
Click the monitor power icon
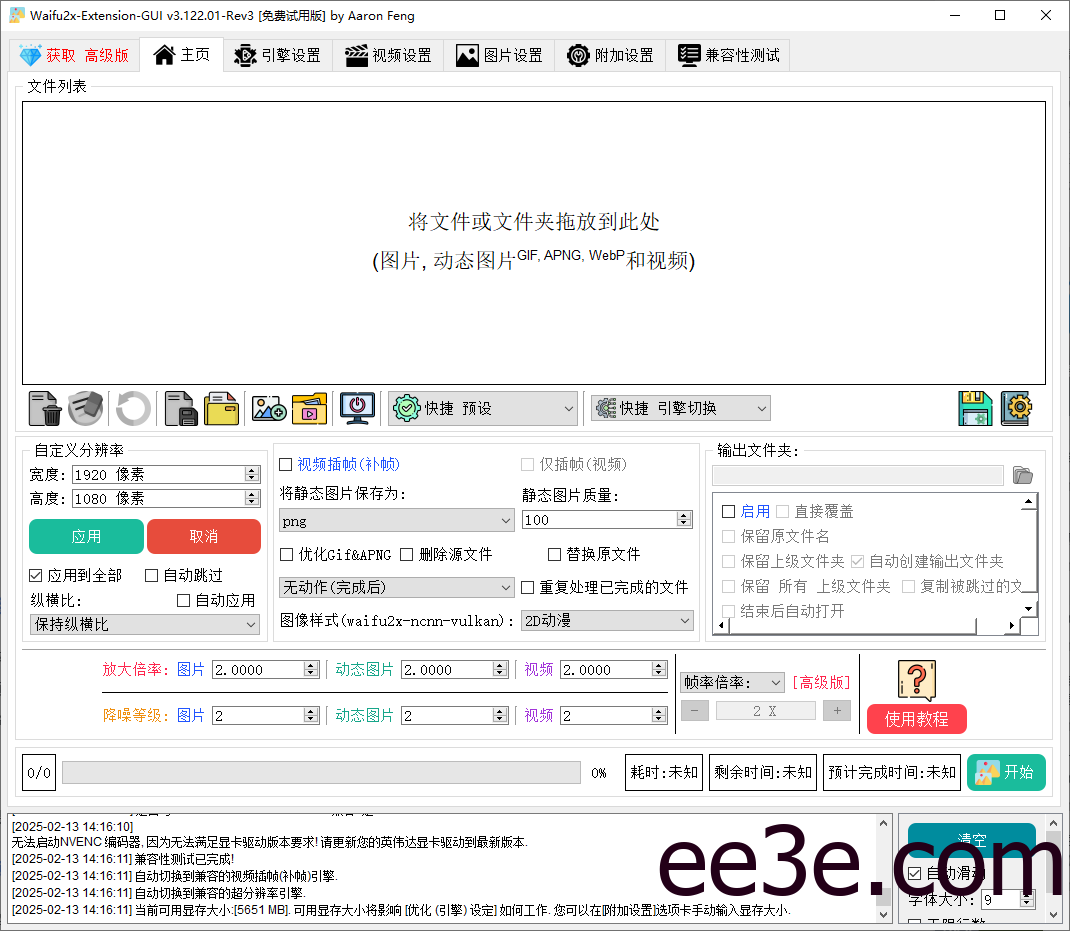356,408
